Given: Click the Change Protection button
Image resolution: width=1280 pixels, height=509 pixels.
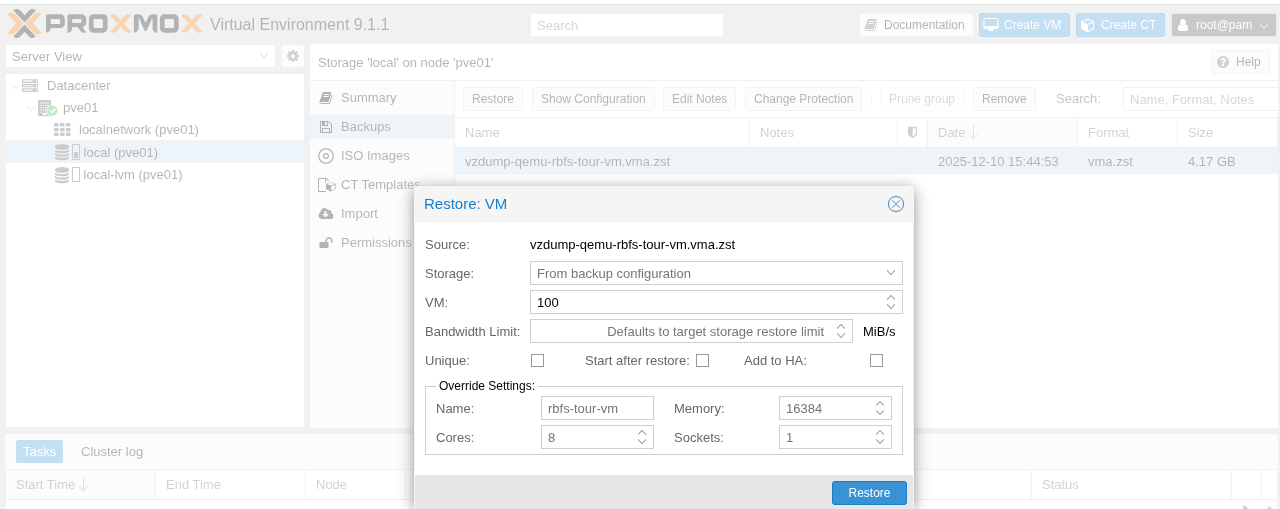Looking at the screenshot, I should coord(803,99).
